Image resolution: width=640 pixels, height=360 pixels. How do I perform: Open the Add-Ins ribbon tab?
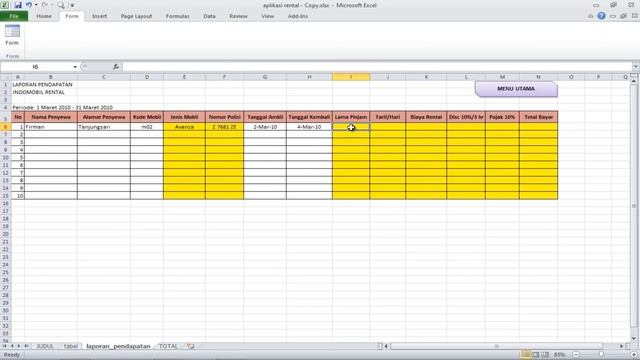(298, 16)
